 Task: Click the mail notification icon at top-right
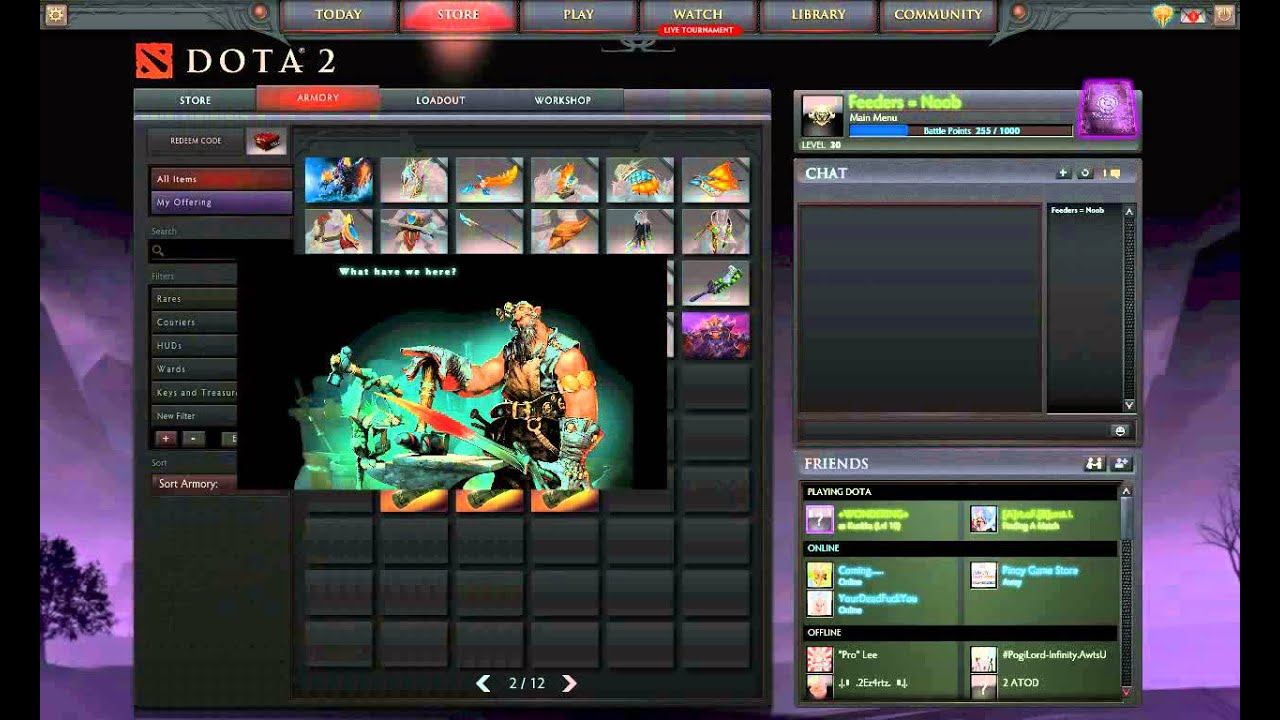pos(1192,15)
